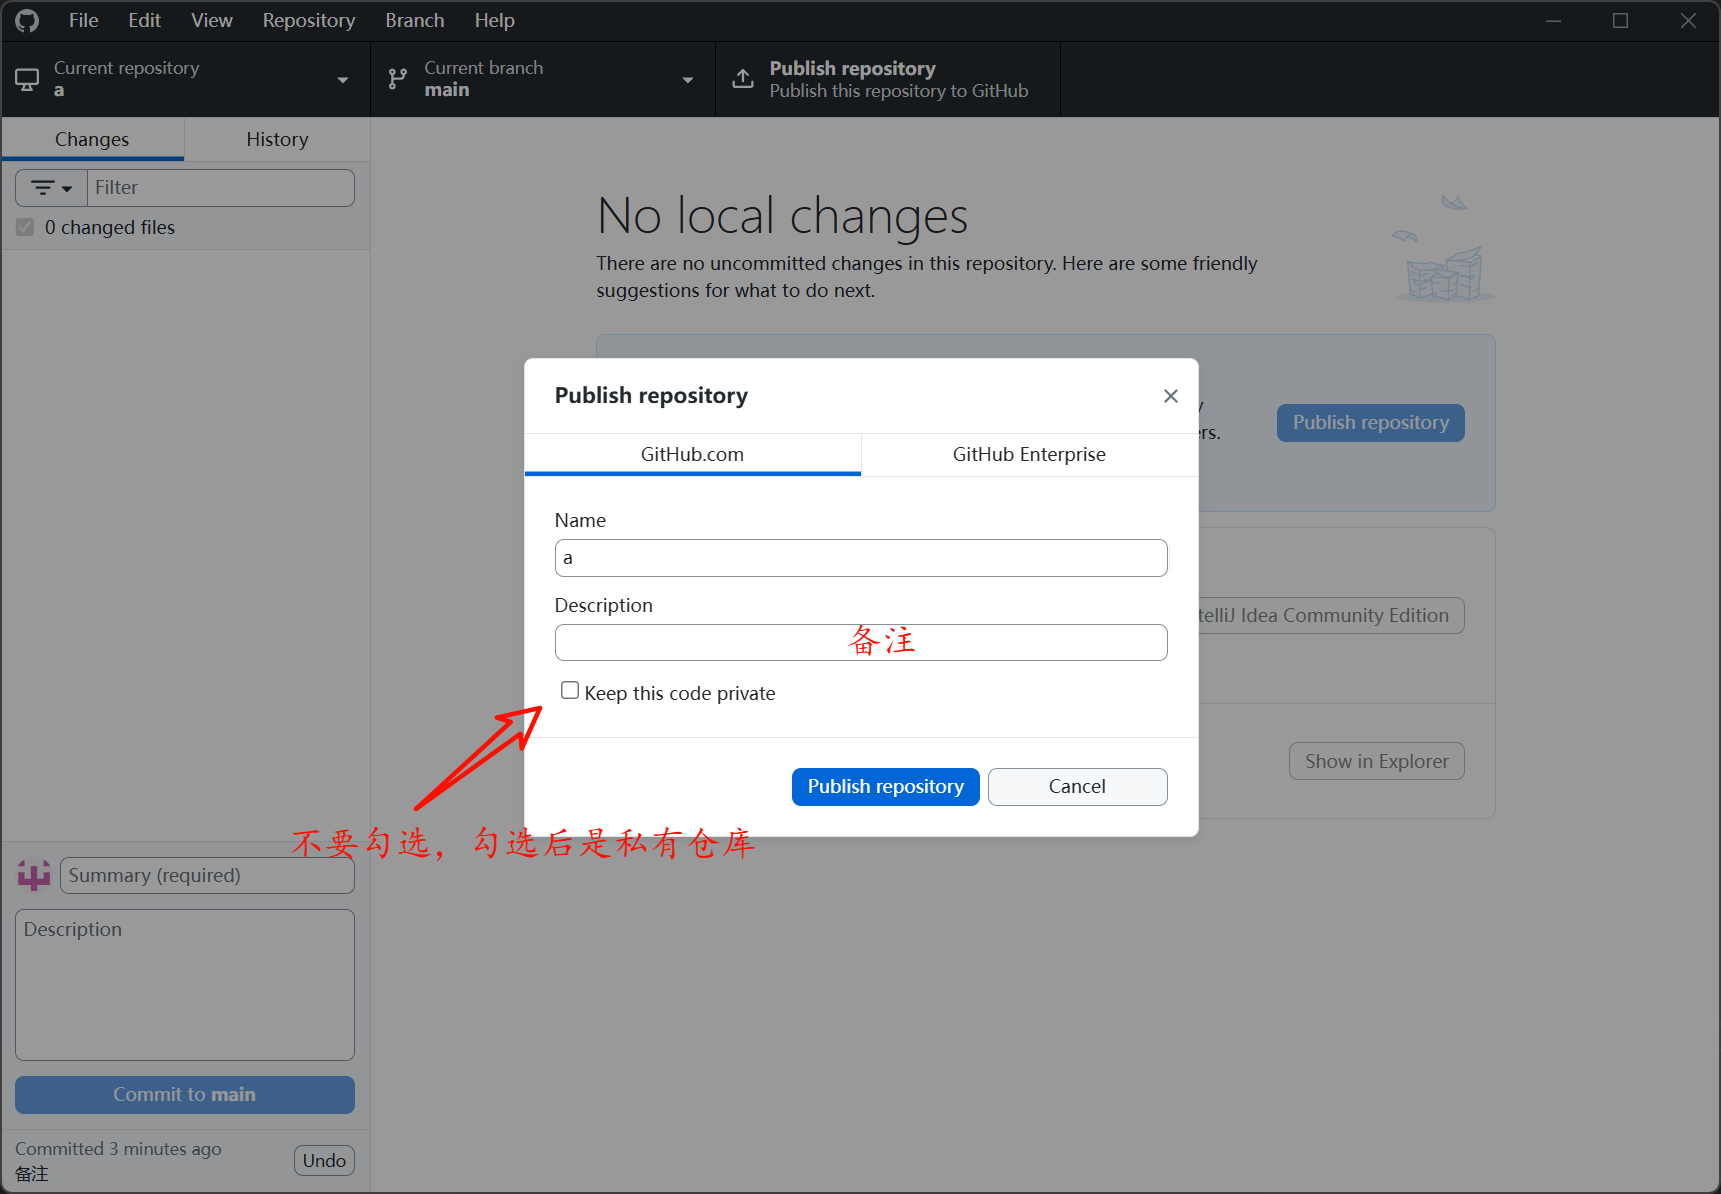
Task: Open the Repository menu
Action: [308, 21]
